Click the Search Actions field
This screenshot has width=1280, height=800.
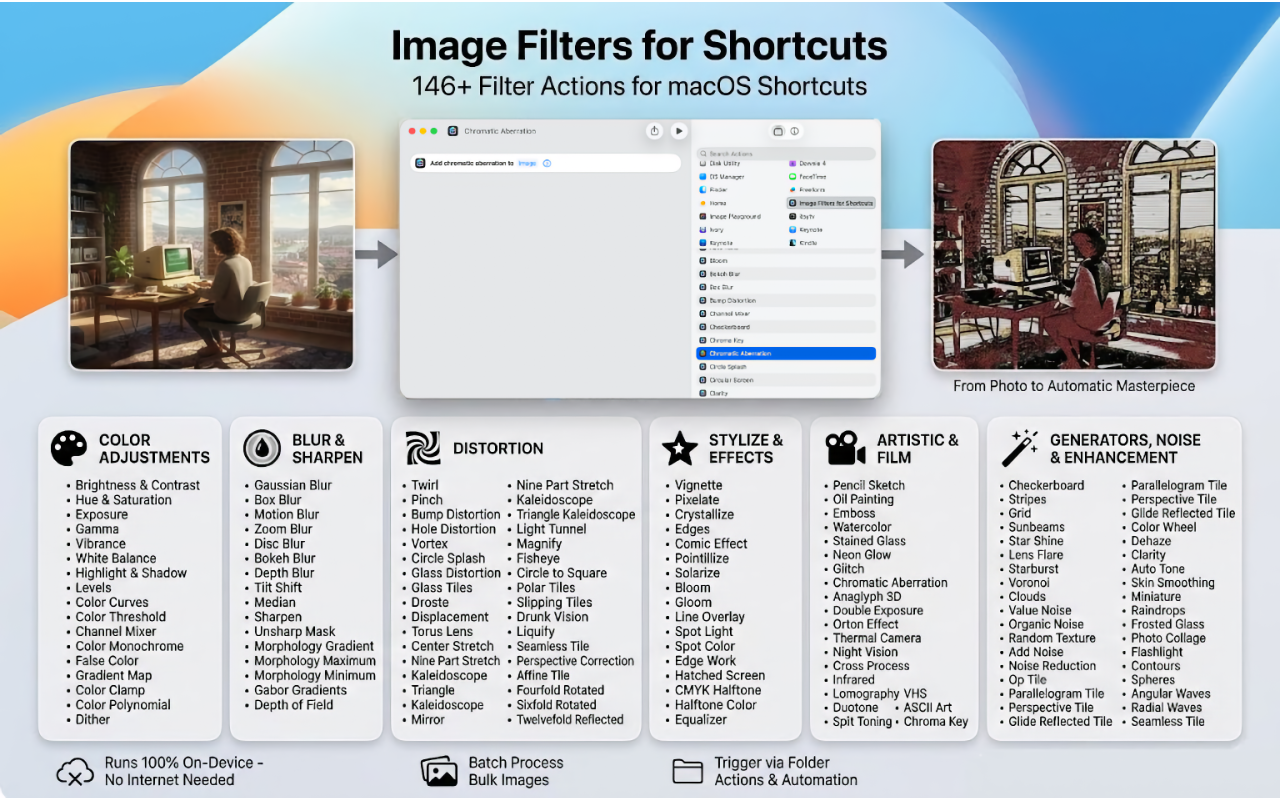pyautogui.click(x=785, y=154)
